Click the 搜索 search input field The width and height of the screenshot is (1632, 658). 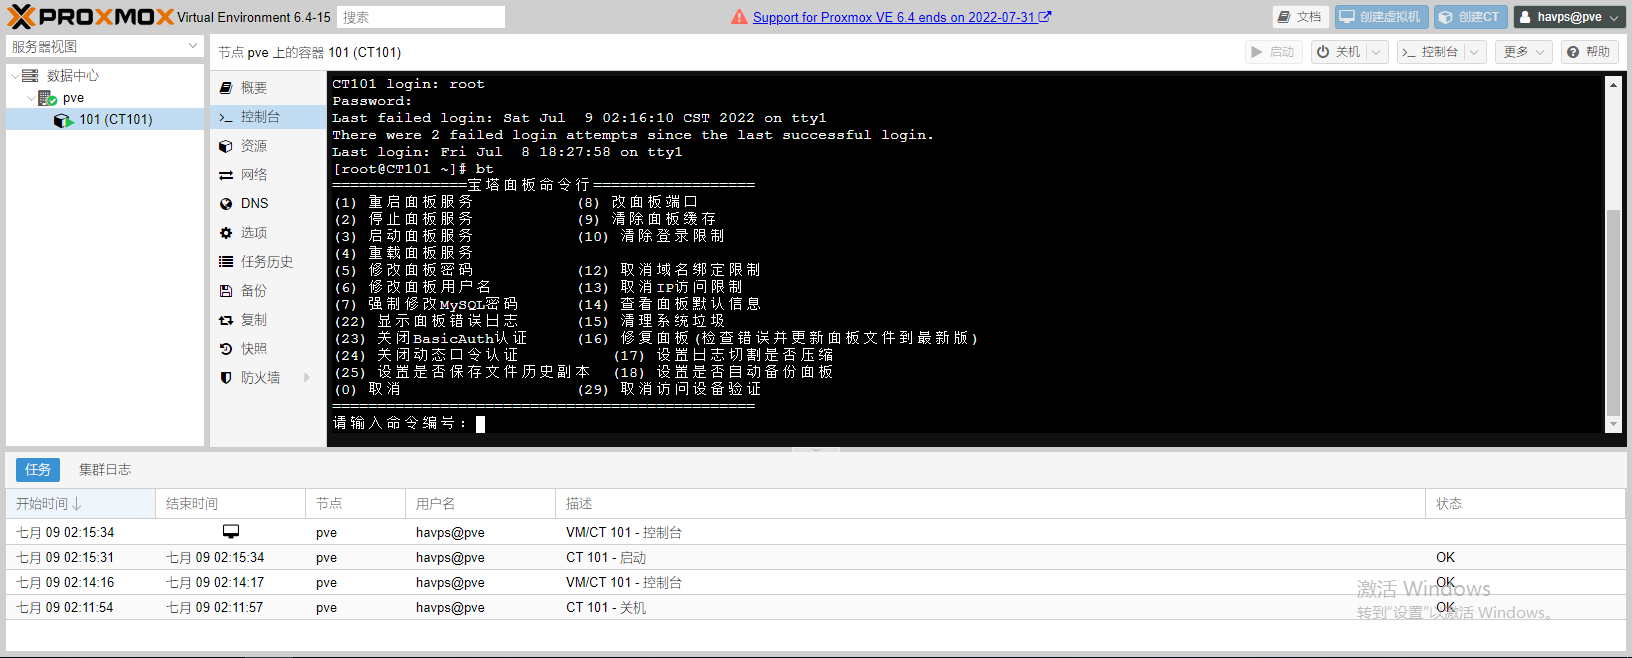(x=420, y=17)
